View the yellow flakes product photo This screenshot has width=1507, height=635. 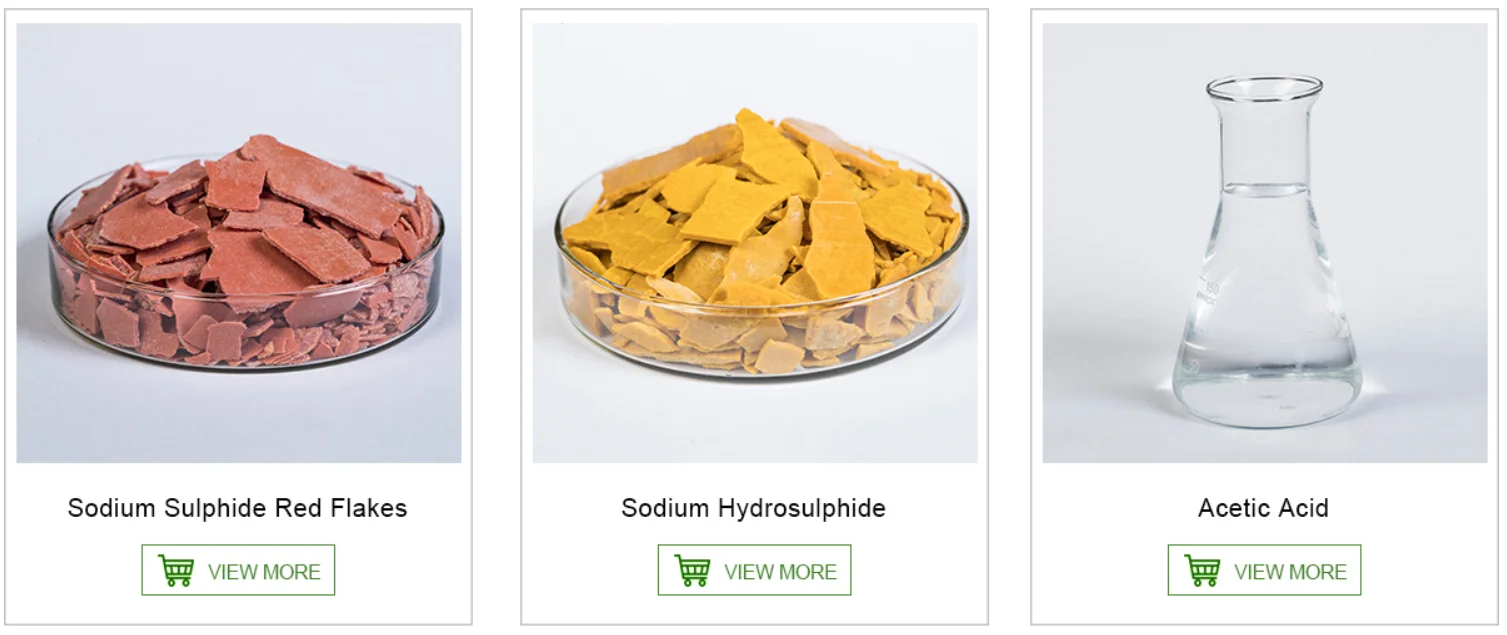(755, 243)
